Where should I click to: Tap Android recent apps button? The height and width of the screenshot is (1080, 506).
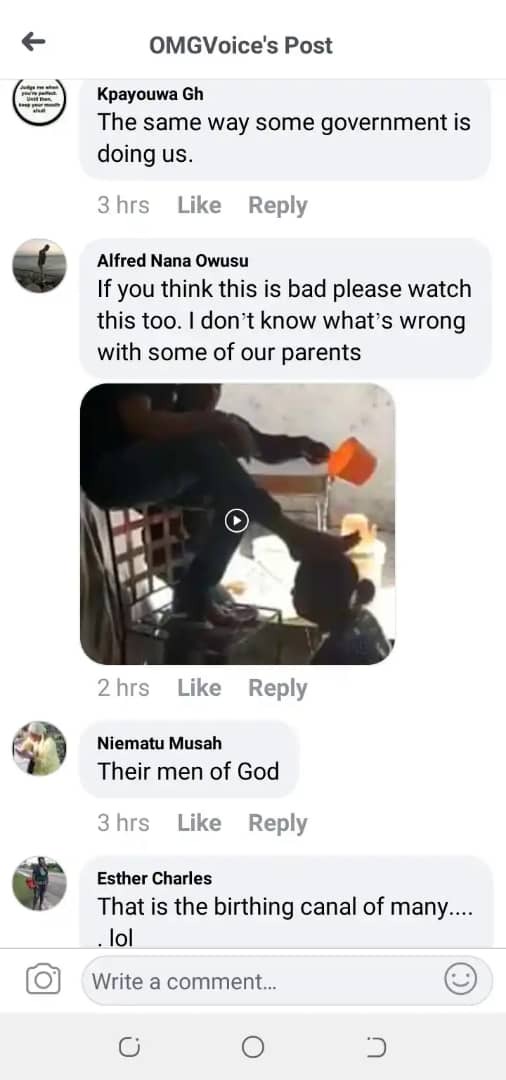(129, 1048)
